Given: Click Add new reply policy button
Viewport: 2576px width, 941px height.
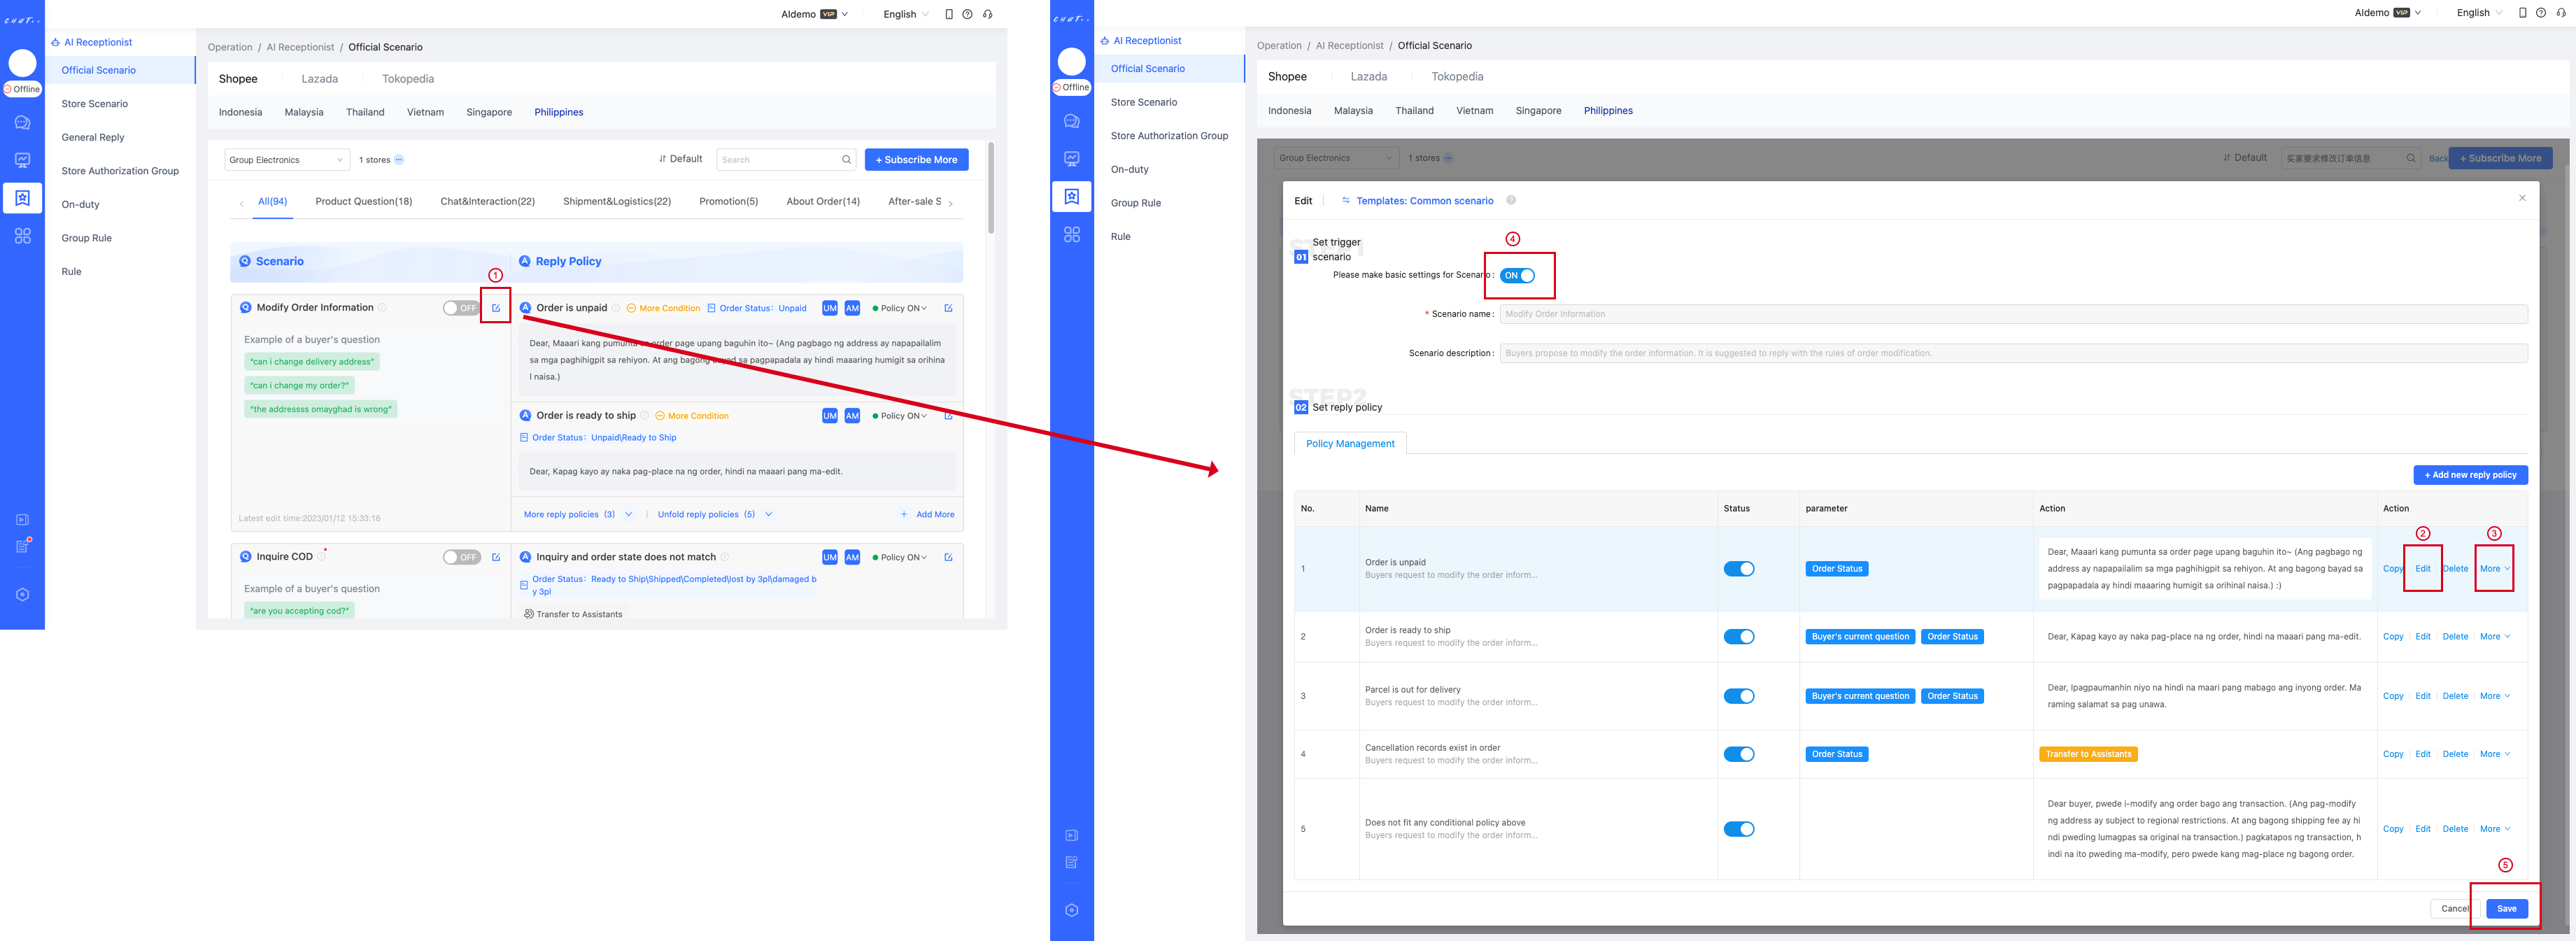Looking at the screenshot, I should point(2470,475).
